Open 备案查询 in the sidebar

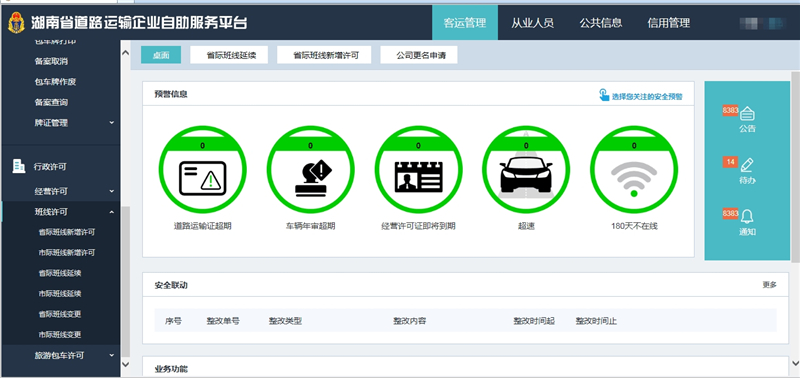click(51, 102)
